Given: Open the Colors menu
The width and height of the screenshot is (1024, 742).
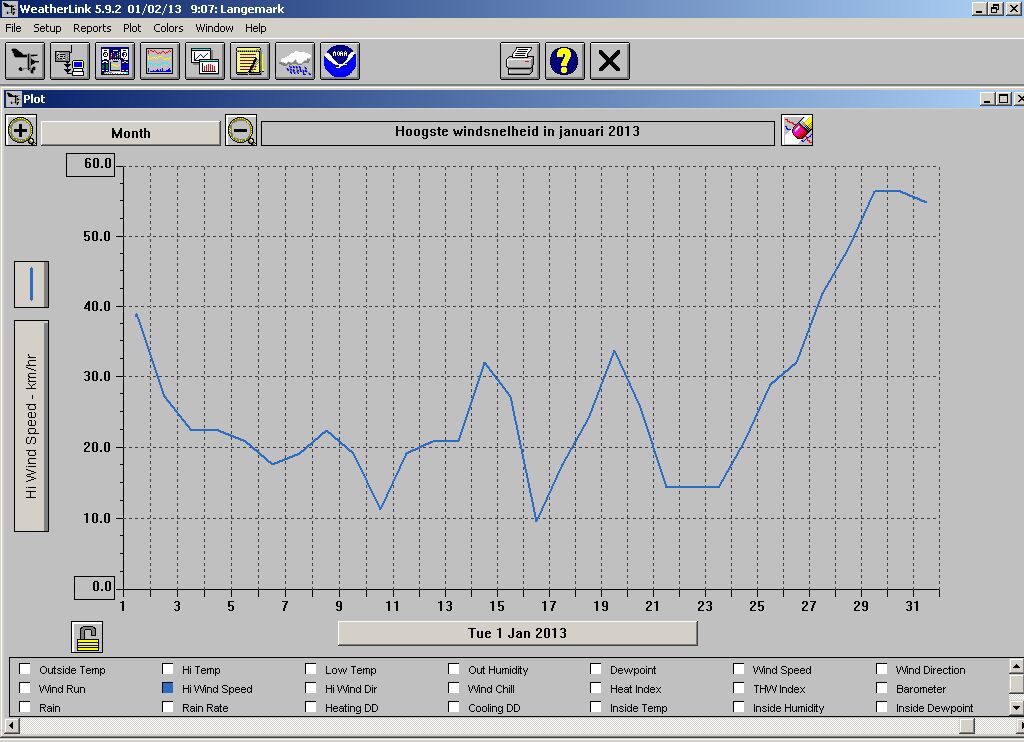Looking at the screenshot, I should pos(168,28).
